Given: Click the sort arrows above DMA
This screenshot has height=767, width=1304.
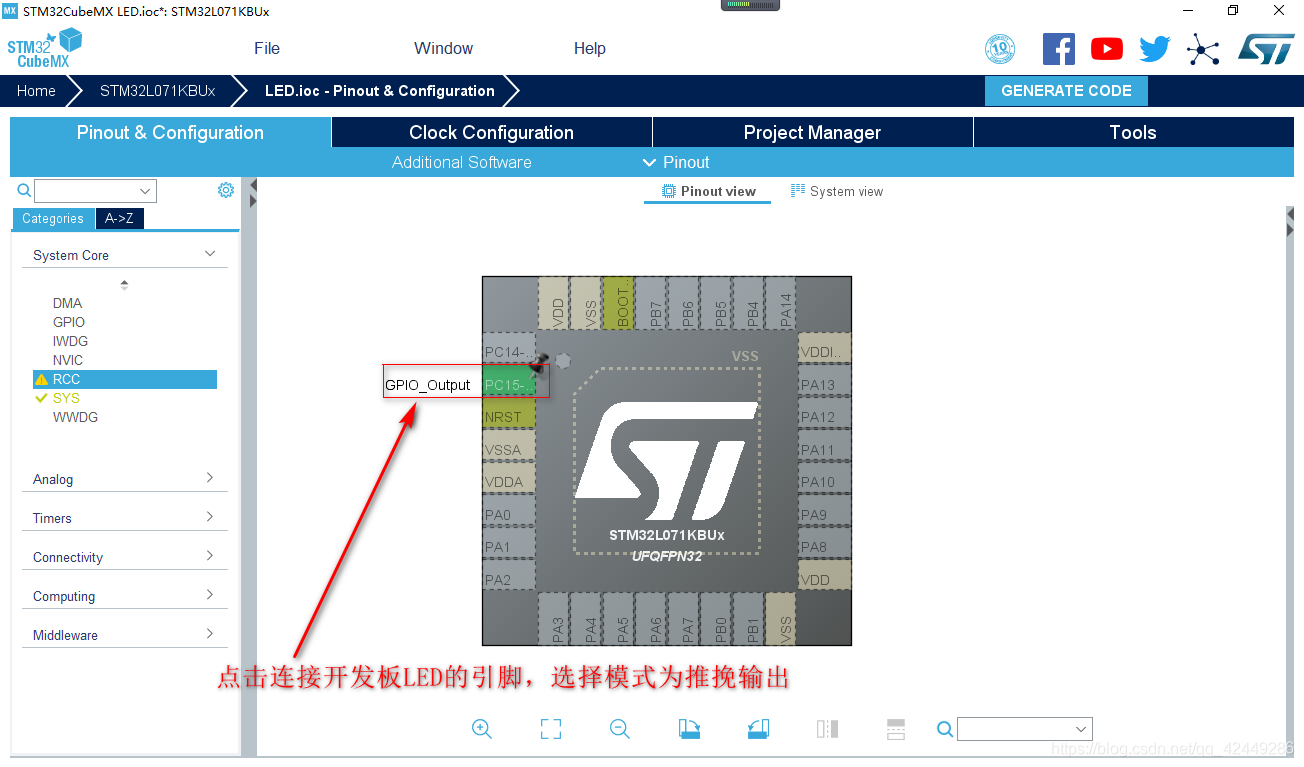Looking at the screenshot, I should point(124,285).
